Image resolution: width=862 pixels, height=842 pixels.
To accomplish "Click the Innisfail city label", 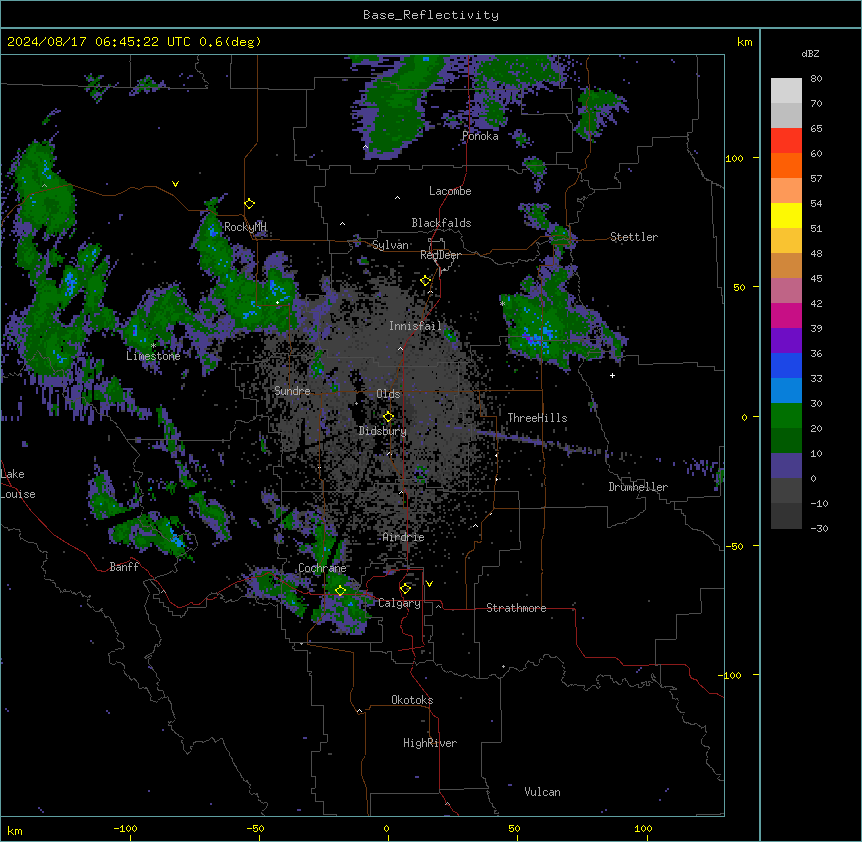I will (x=416, y=326).
